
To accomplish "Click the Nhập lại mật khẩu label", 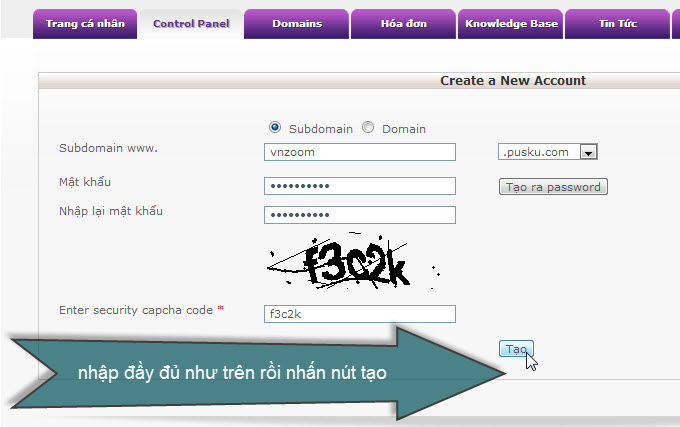I will click(111, 211).
